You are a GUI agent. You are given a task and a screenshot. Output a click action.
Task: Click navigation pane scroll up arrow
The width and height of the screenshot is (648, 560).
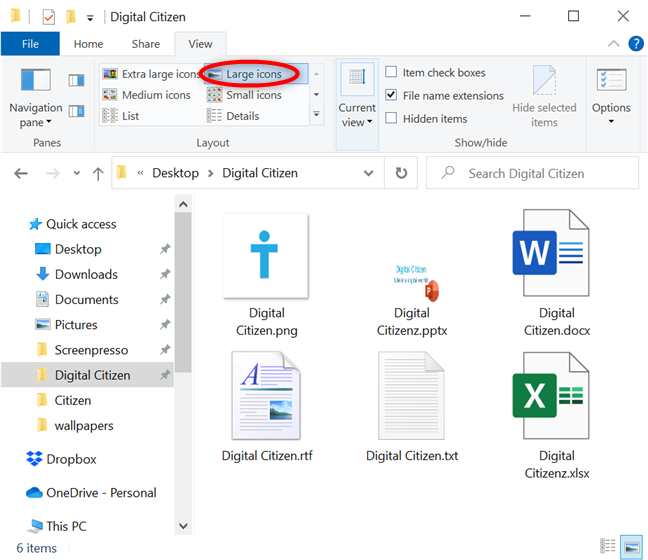pos(183,204)
